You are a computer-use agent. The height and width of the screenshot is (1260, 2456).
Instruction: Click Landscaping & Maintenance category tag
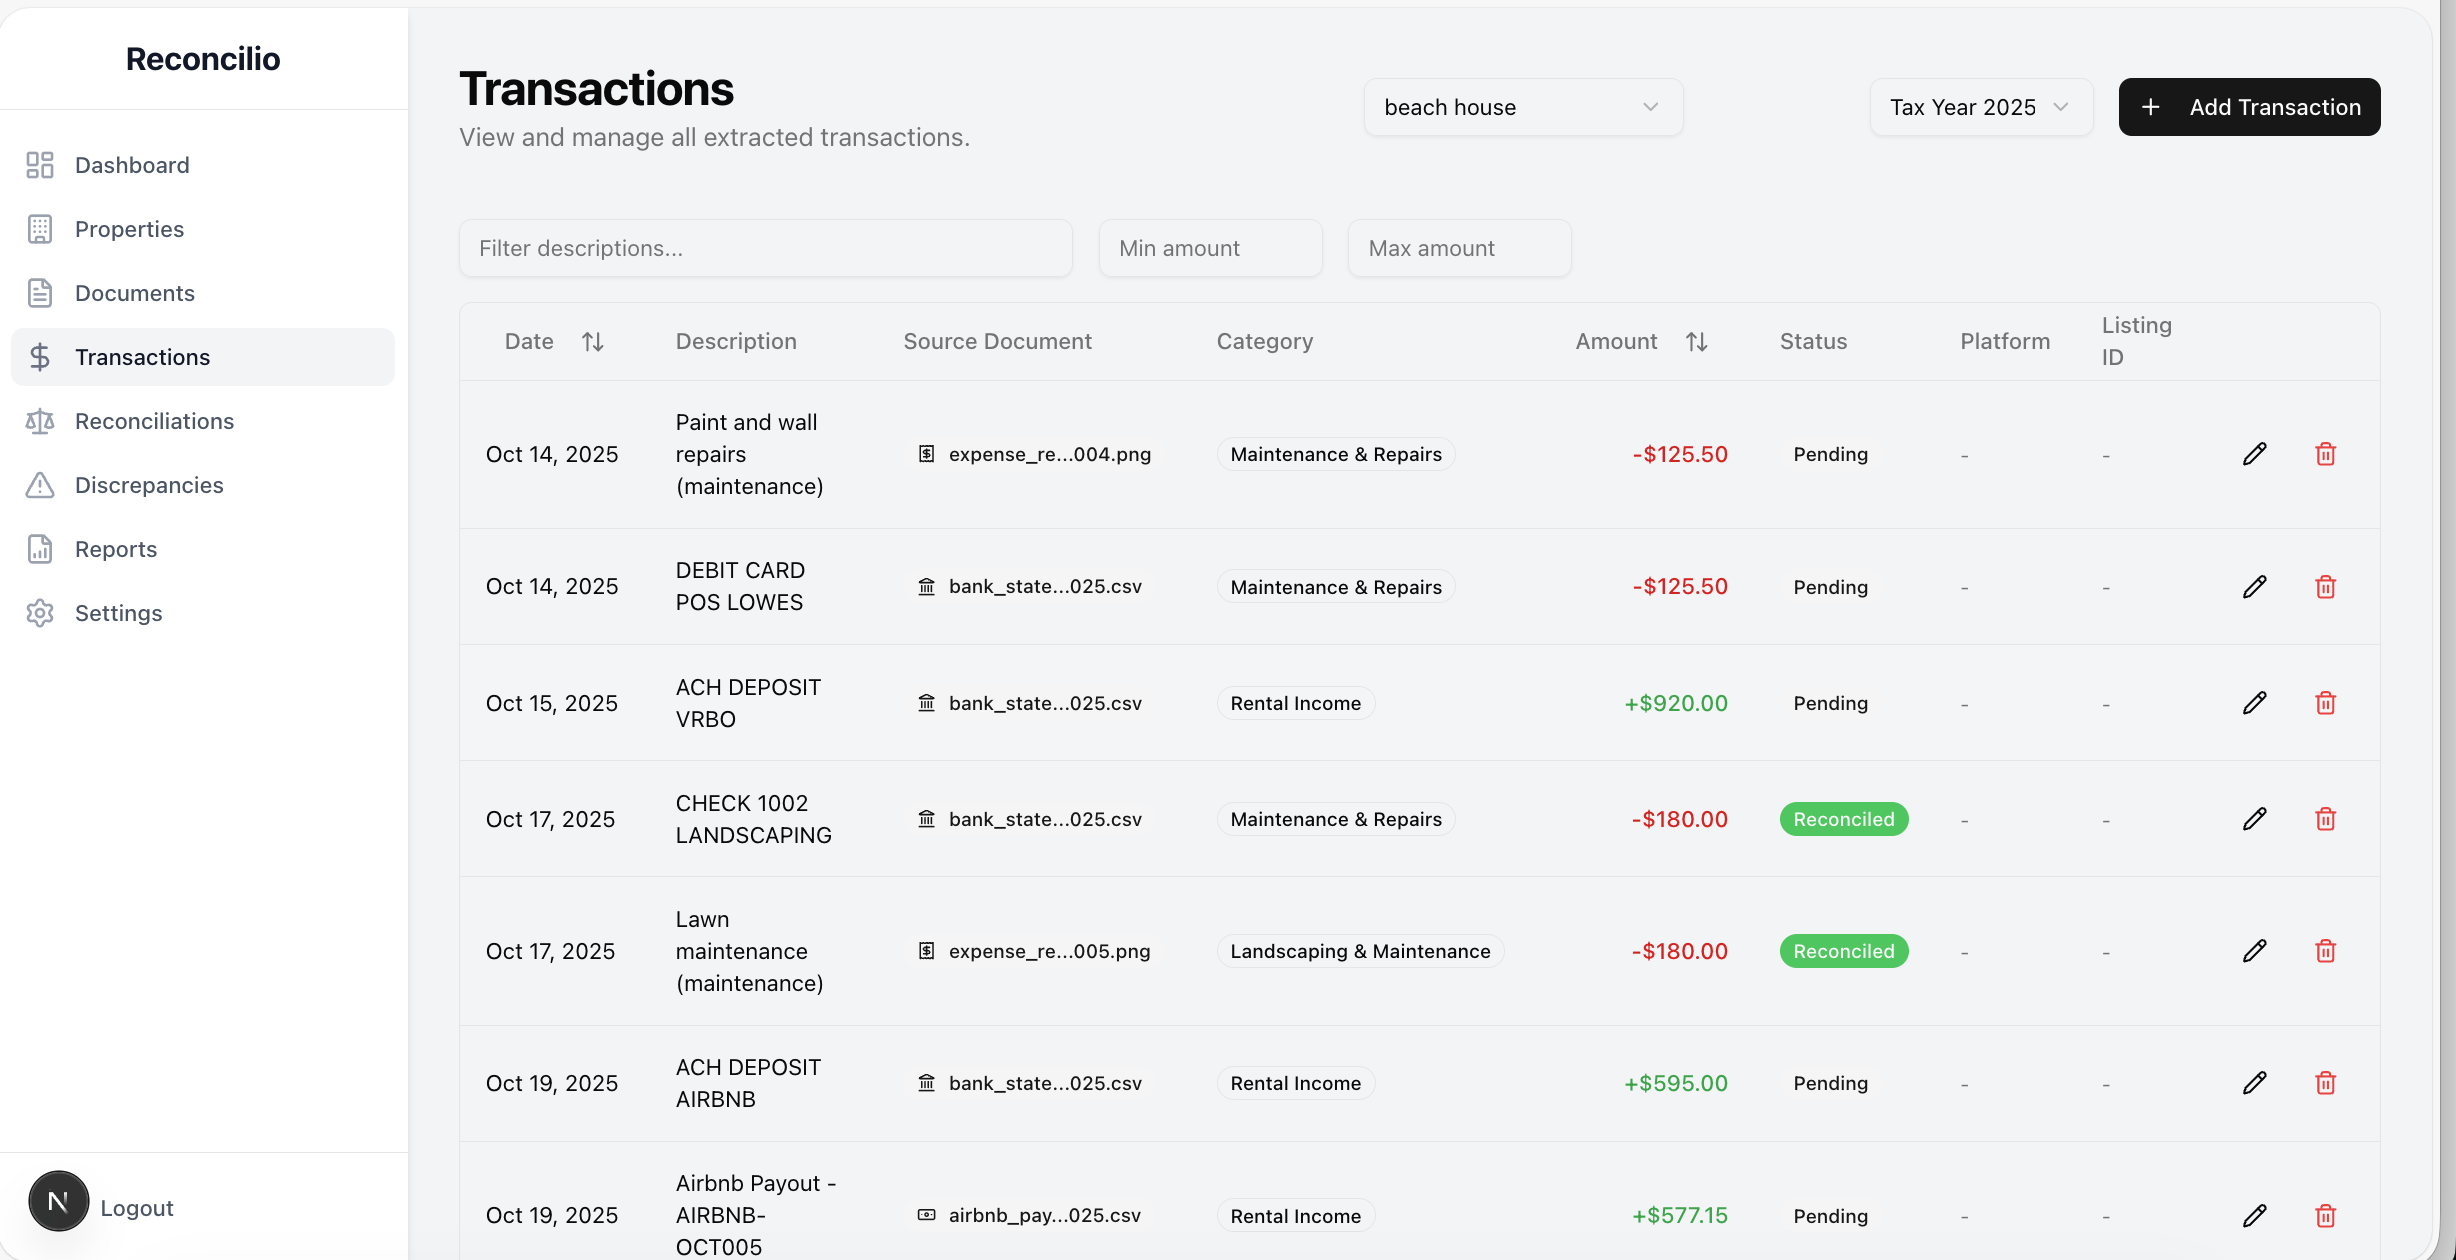[1360, 951]
